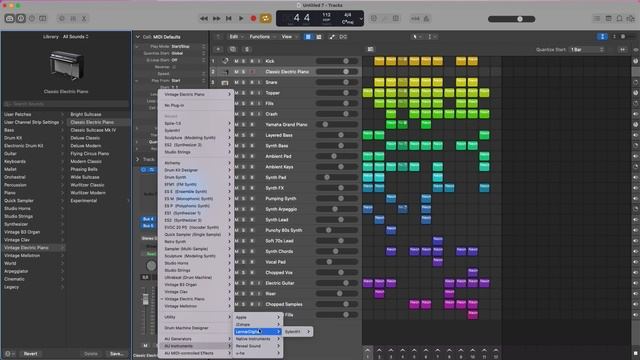
Task: Click the Search Sounds field
Action: [66, 104]
